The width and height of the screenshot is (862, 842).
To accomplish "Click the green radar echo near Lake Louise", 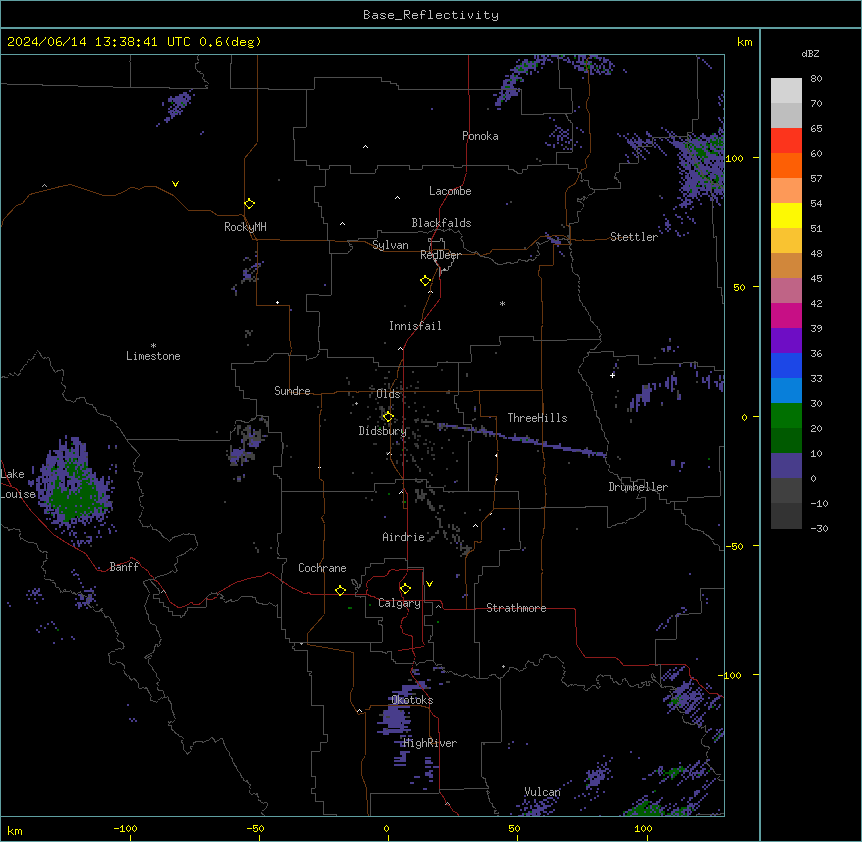I will point(71,492).
